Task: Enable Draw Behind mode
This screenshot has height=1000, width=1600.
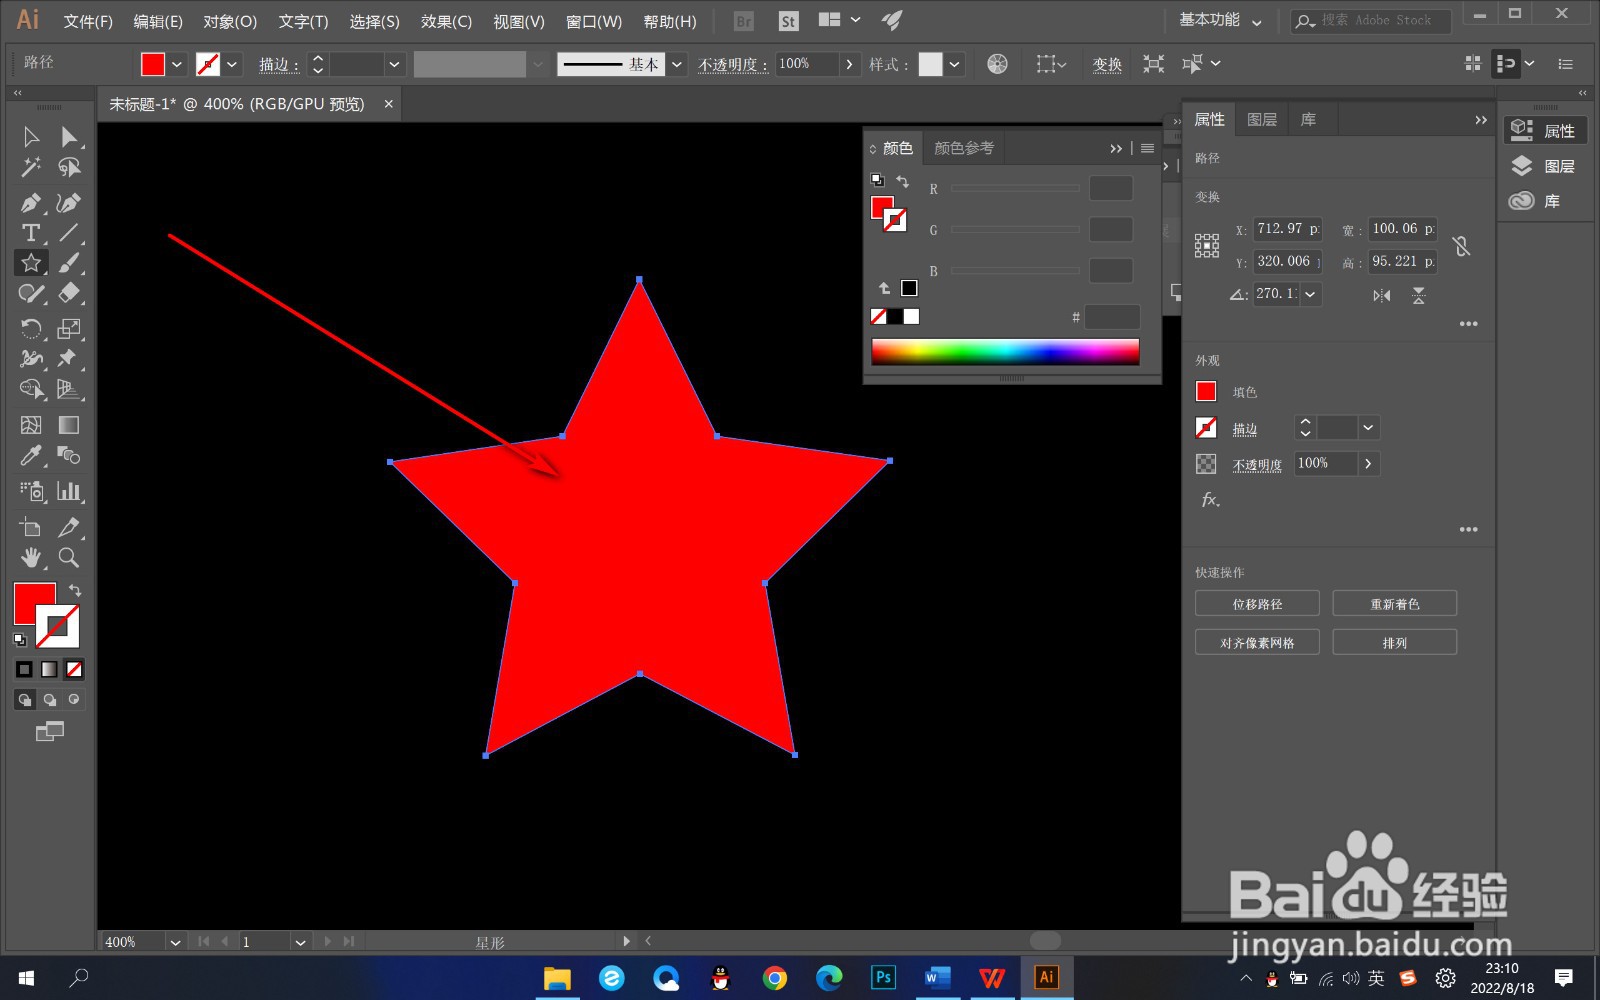Action: pos(50,700)
